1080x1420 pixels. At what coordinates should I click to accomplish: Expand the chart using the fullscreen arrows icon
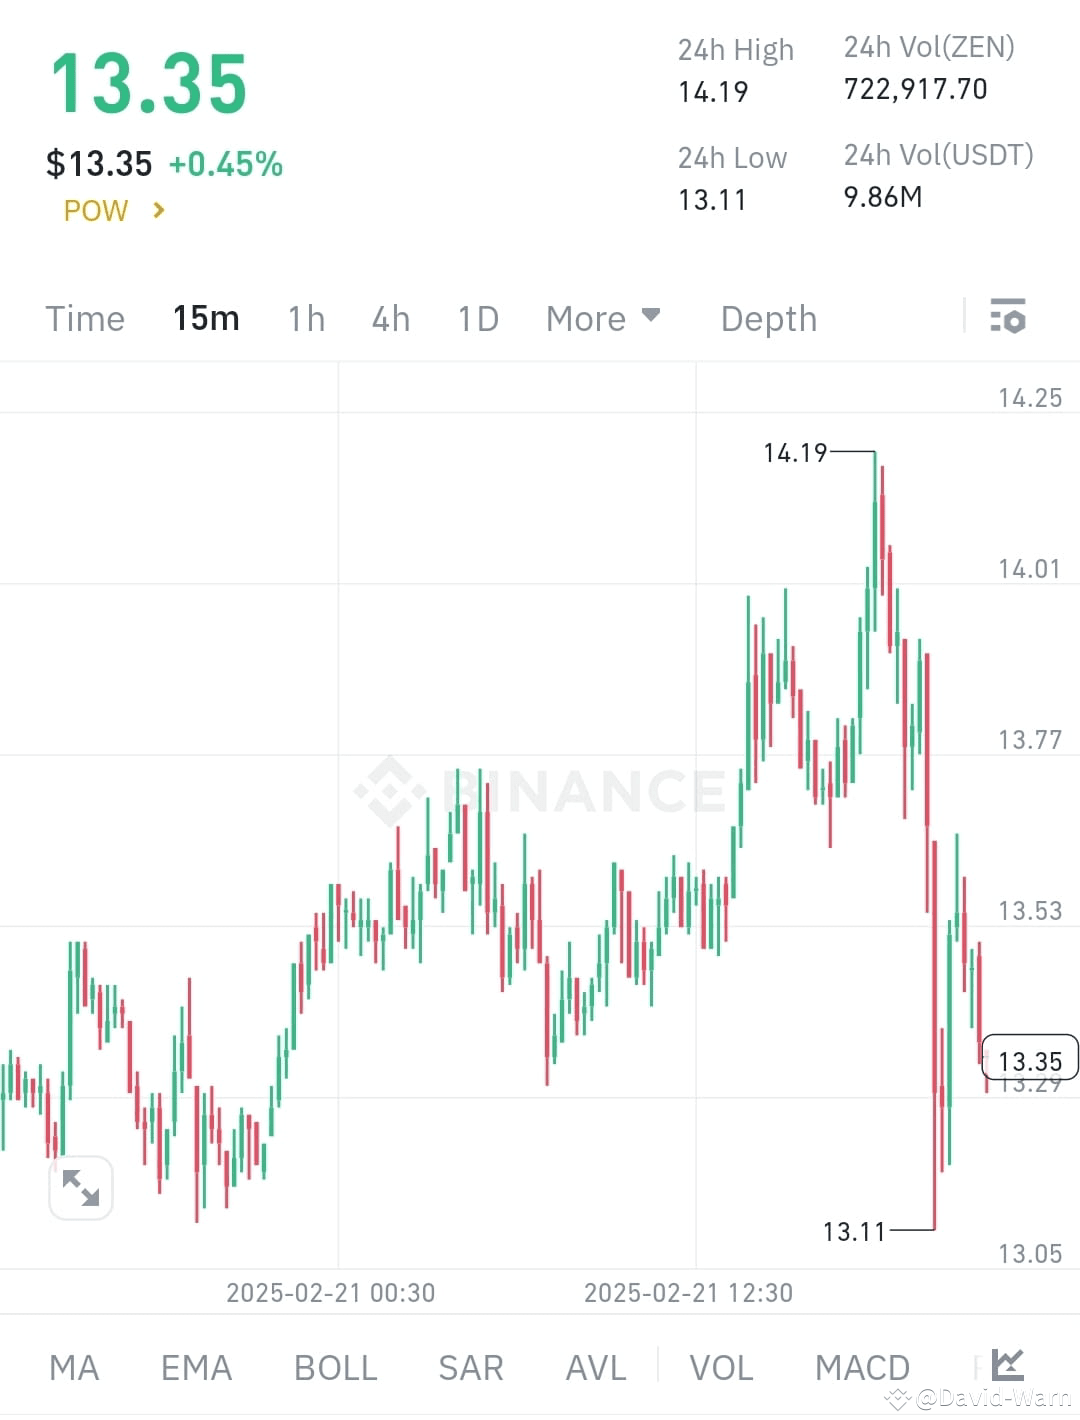pyautogui.click(x=80, y=1188)
